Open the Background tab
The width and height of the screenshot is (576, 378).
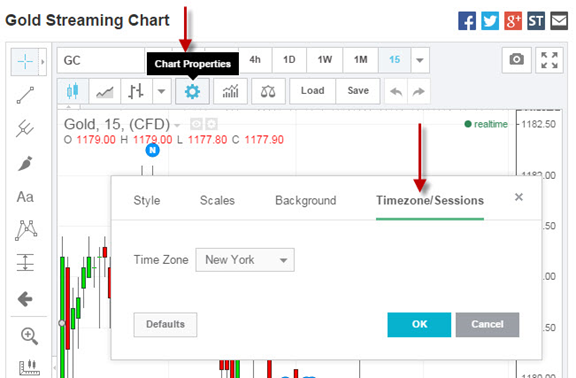[306, 201]
